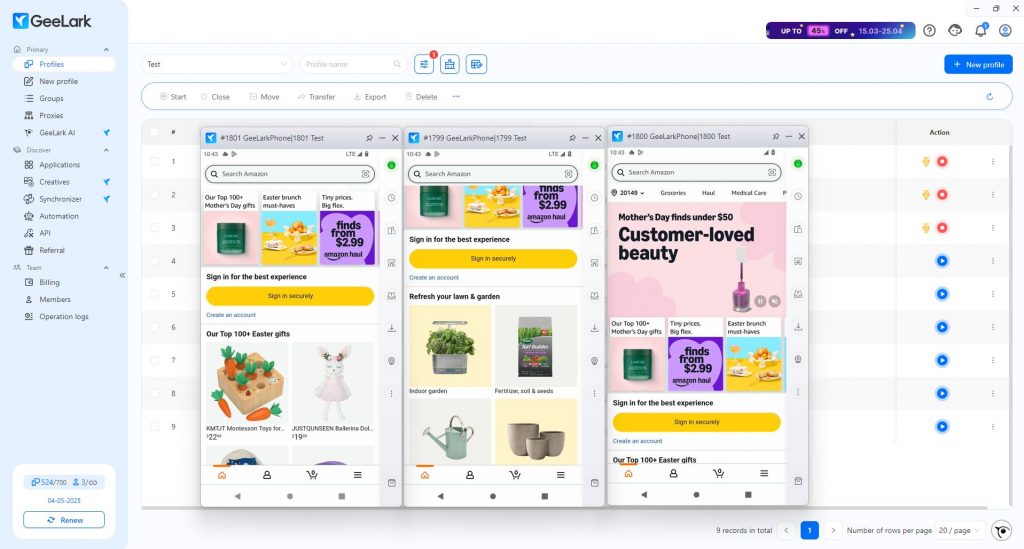Select page 1 in pagination
The height and width of the screenshot is (549, 1024).
[x=809, y=530]
